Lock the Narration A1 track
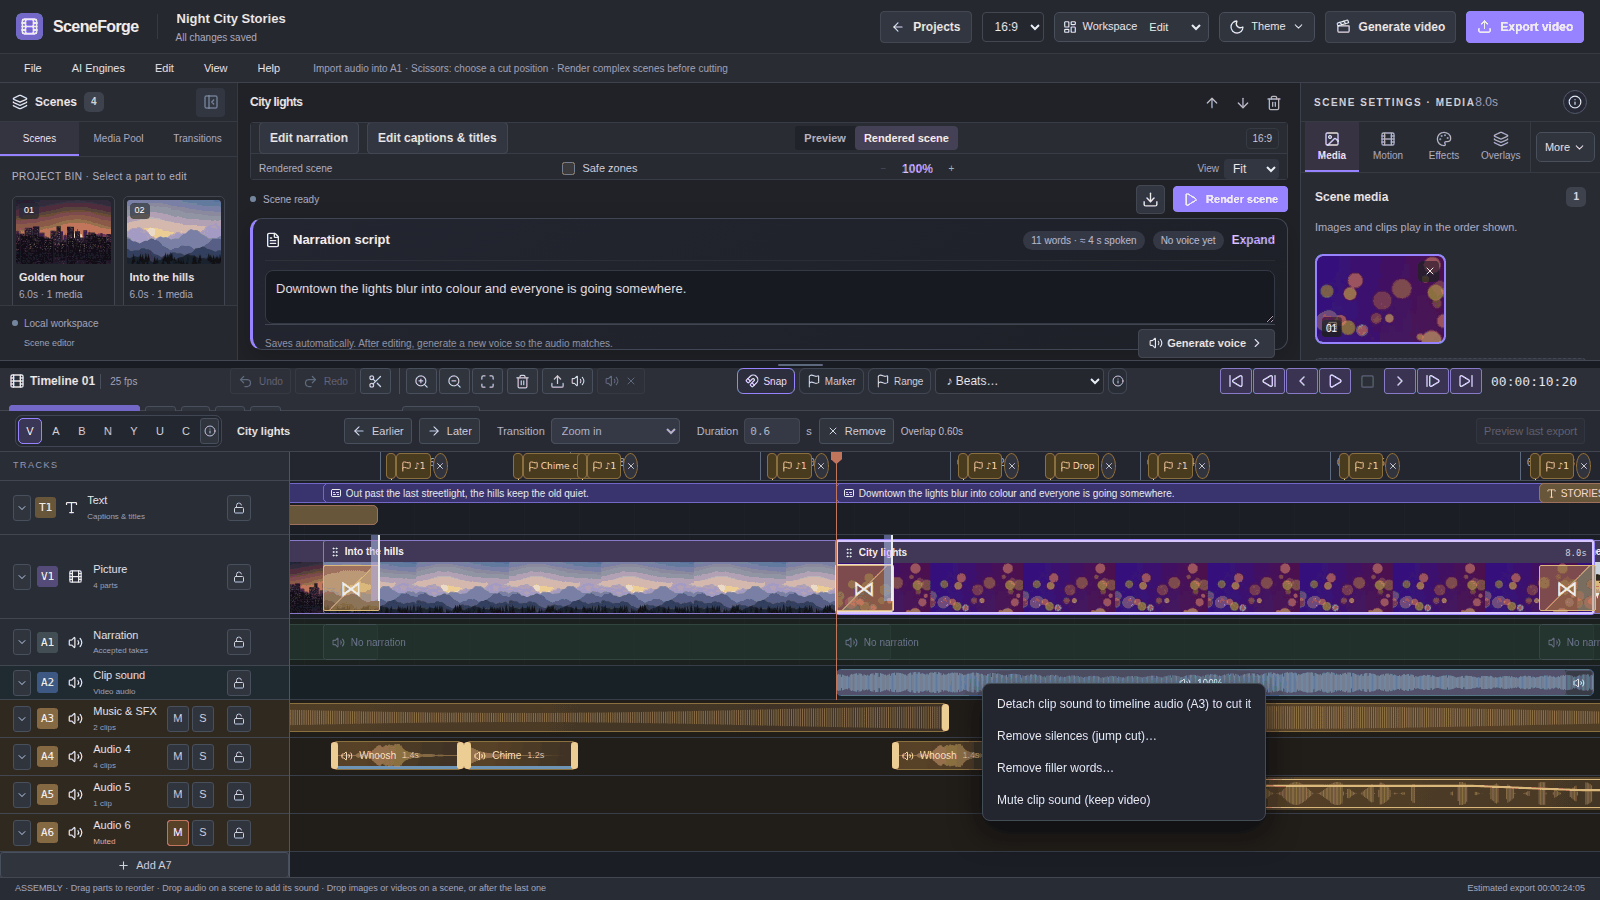 coord(239,642)
